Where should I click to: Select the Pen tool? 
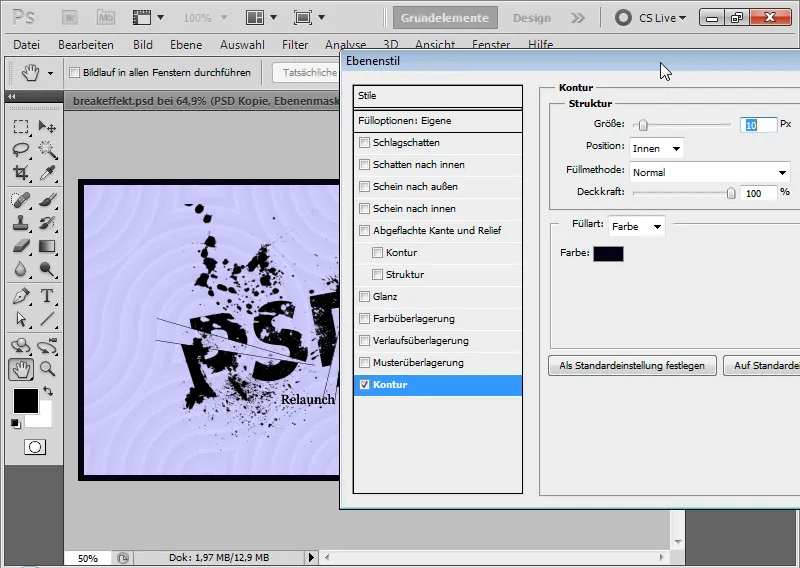pyautogui.click(x=20, y=296)
